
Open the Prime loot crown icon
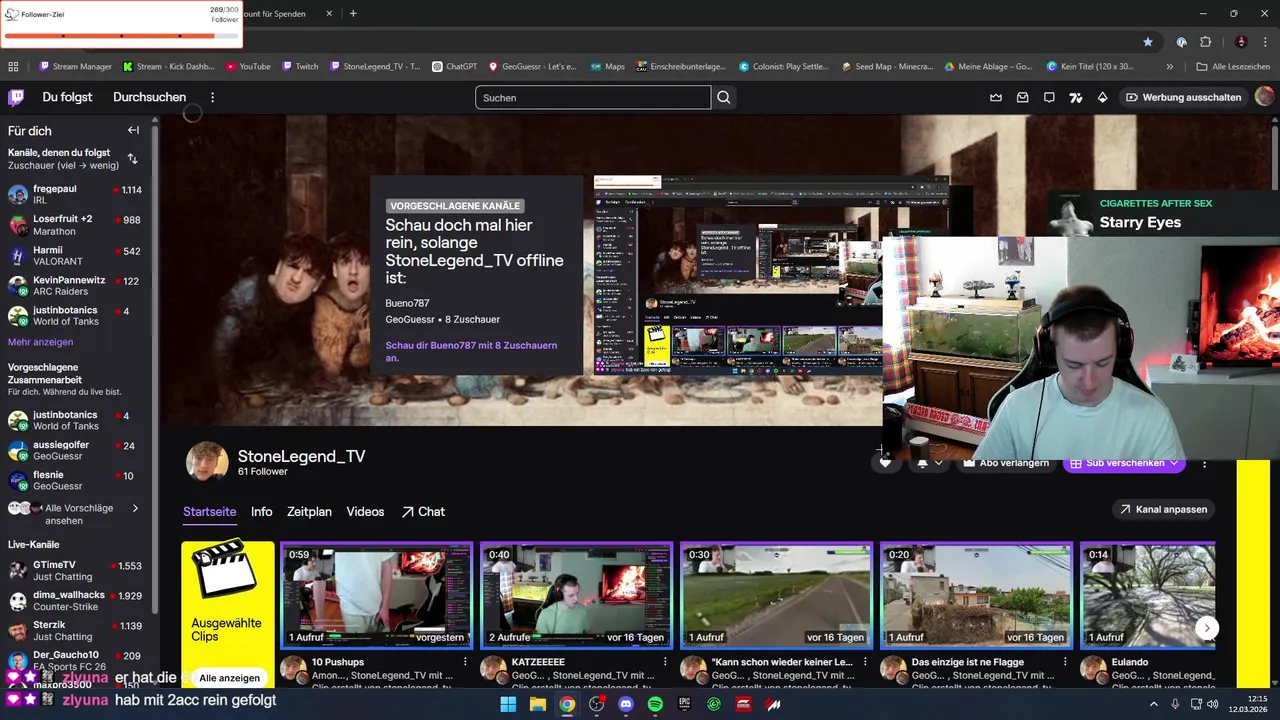click(996, 97)
